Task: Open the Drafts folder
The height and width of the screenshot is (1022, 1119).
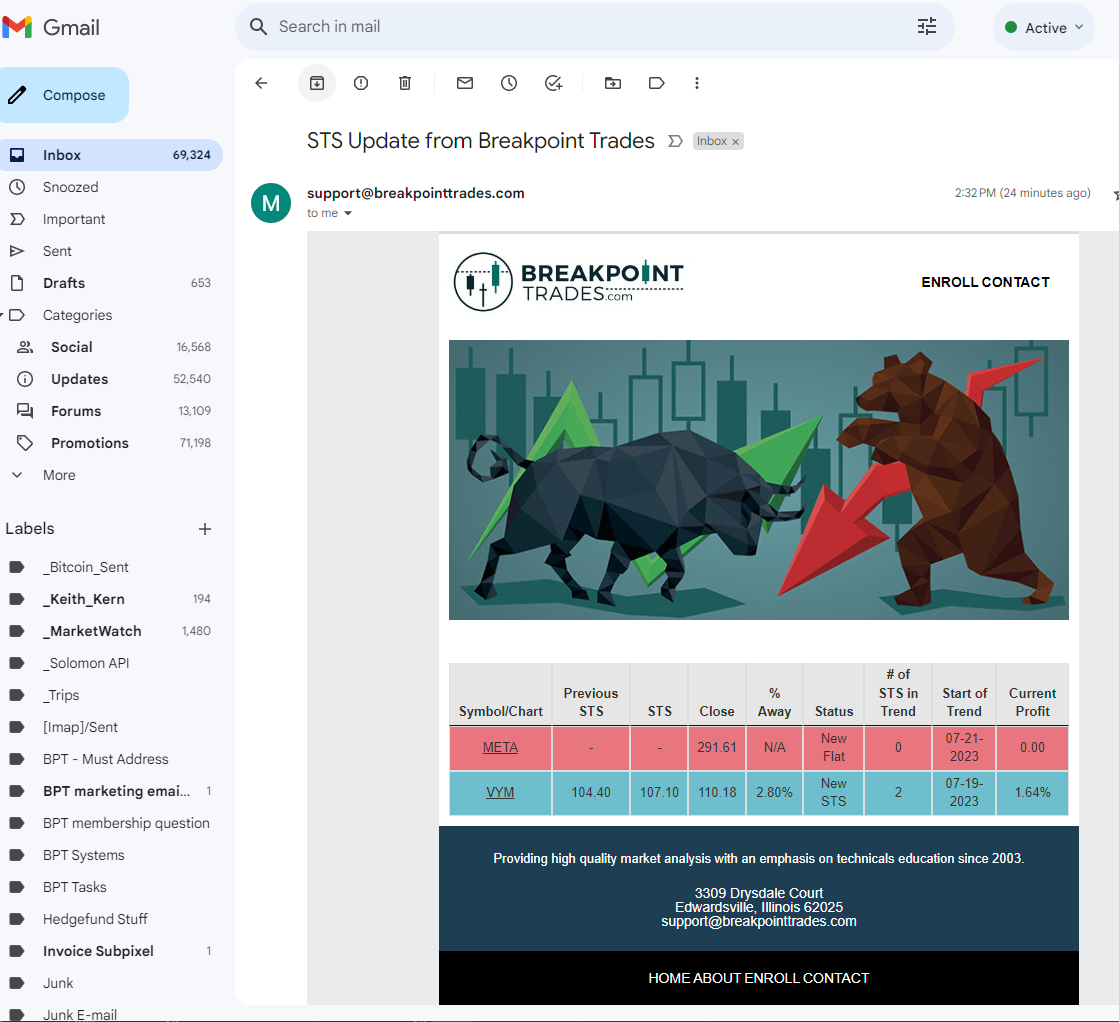Action: [64, 283]
